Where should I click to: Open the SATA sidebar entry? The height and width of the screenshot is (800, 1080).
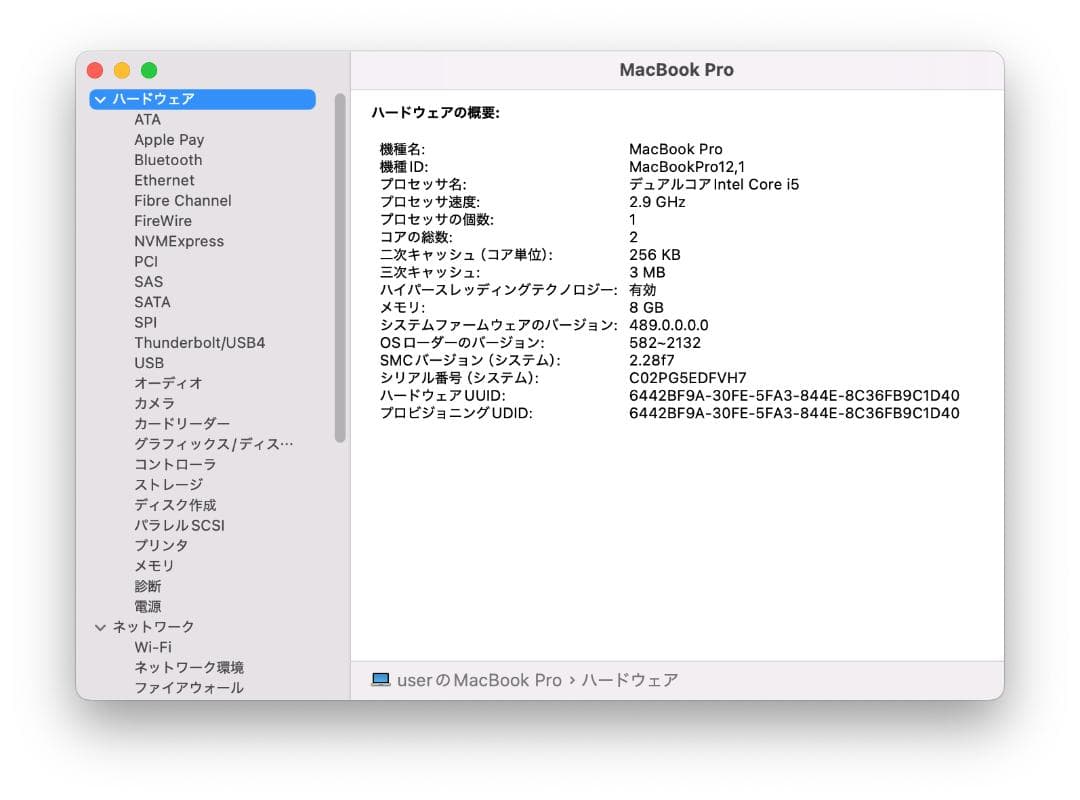coord(152,302)
